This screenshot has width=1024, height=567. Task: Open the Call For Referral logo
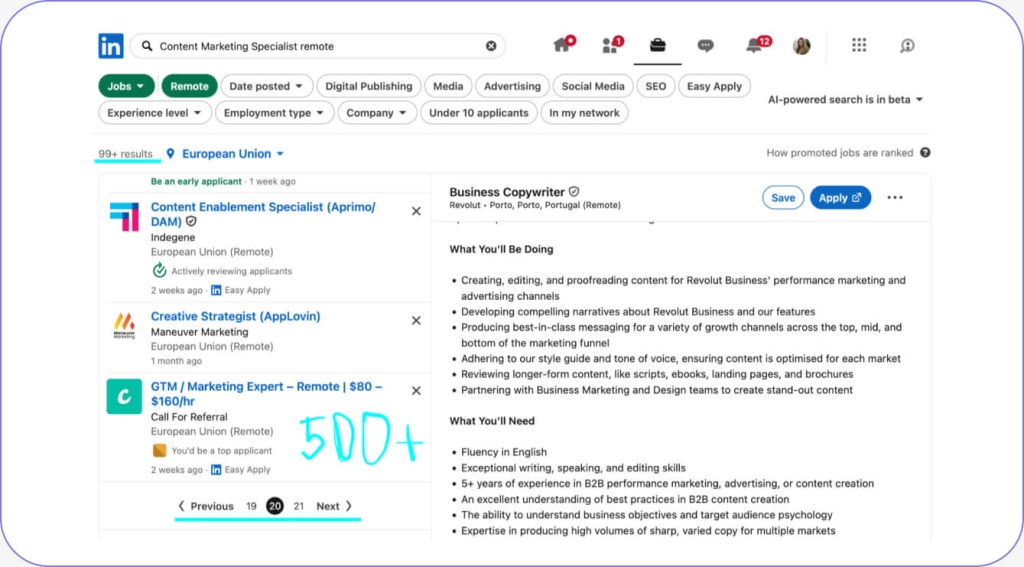click(124, 397)
